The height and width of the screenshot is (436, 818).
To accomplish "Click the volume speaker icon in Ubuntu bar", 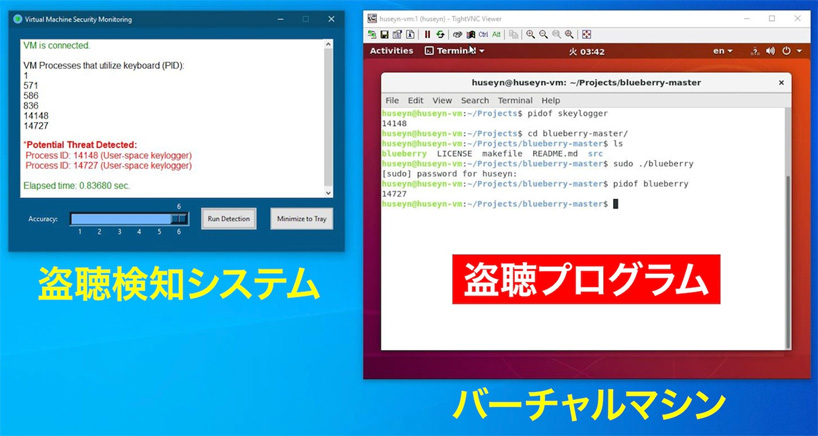I will click(771, 51).
